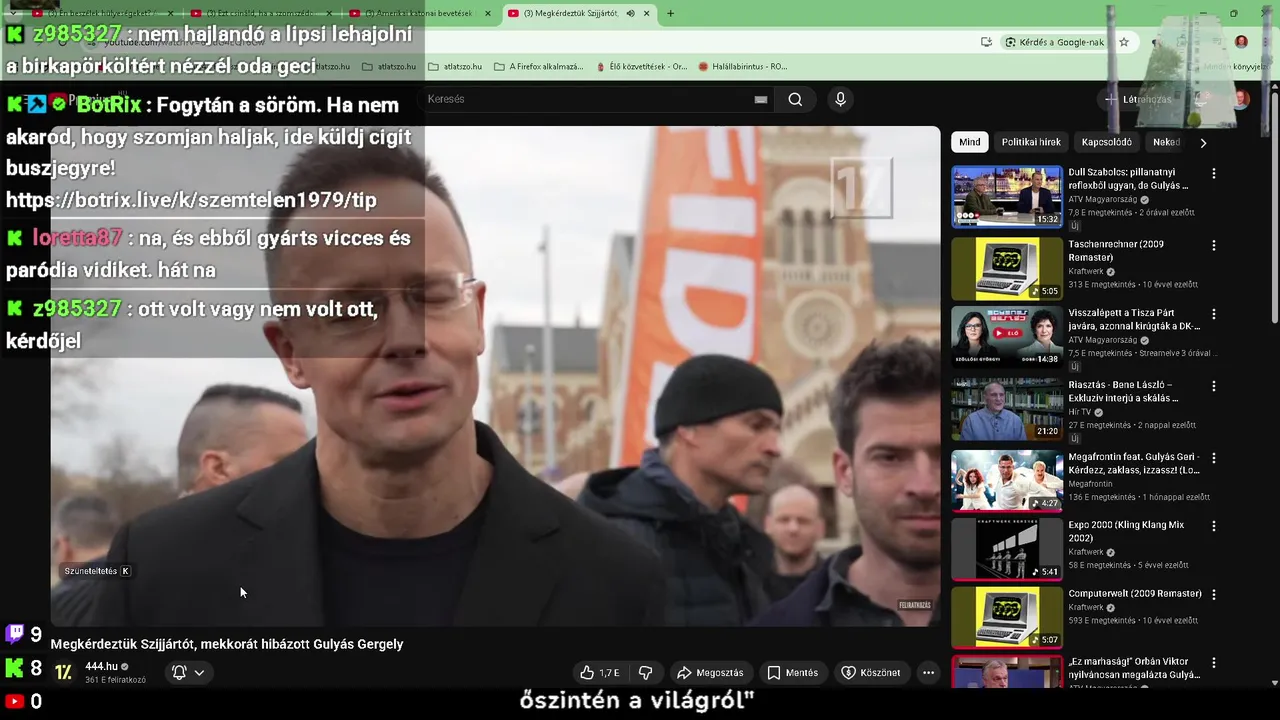
Task: Open options menu for Expo 2000 video
Action: [1214, 526]
